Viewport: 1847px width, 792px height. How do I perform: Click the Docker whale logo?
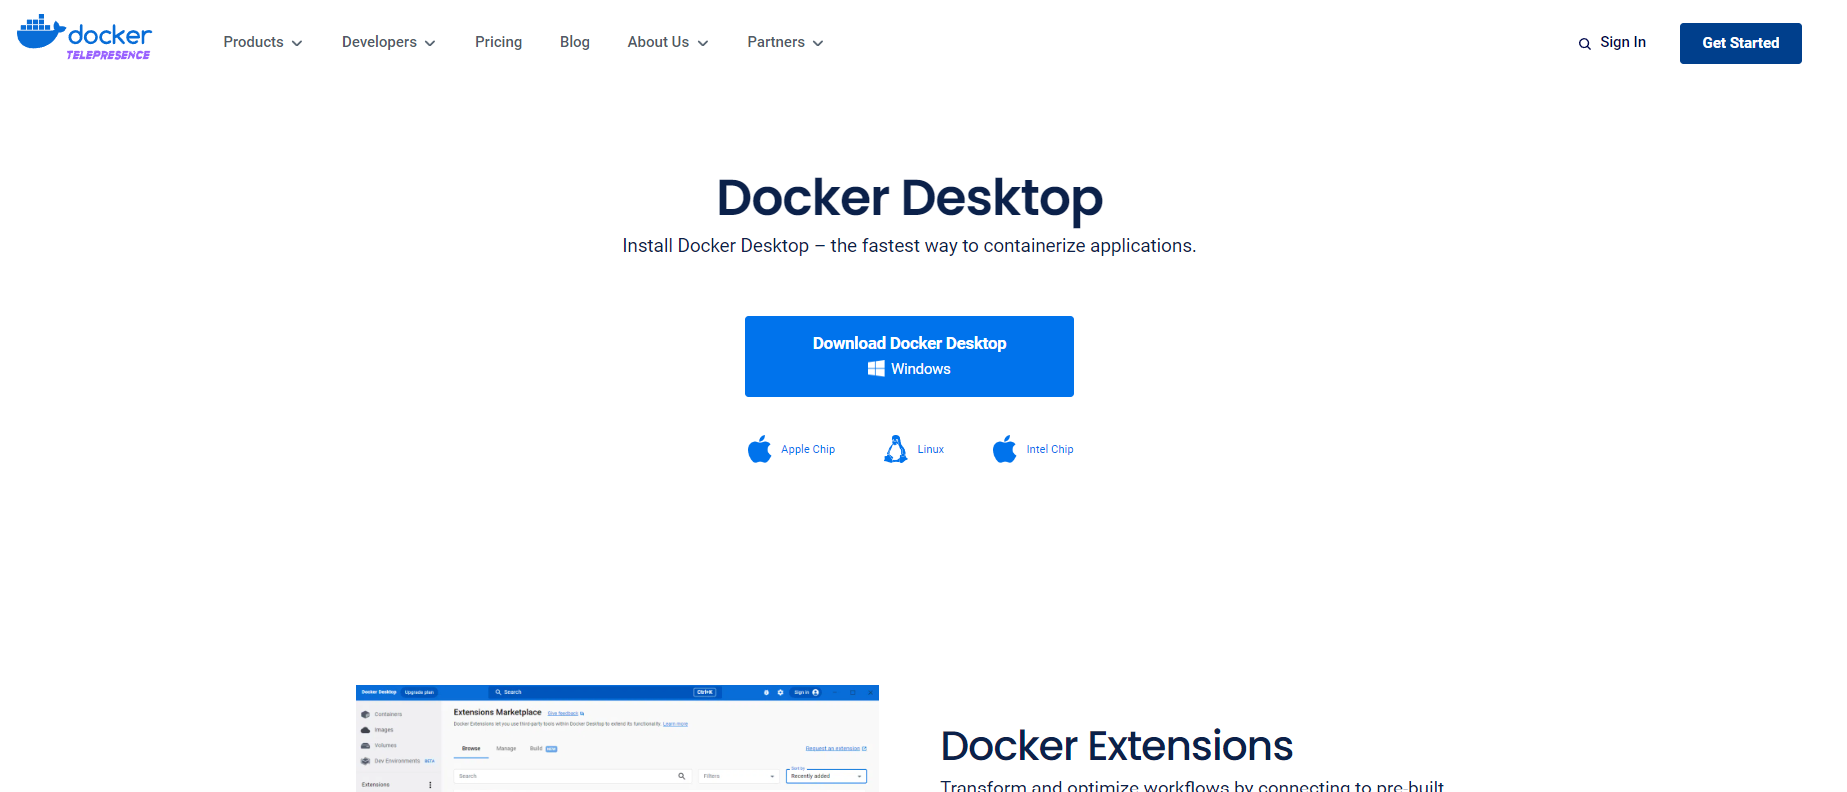pyautogui.click(x=40, y=32)
